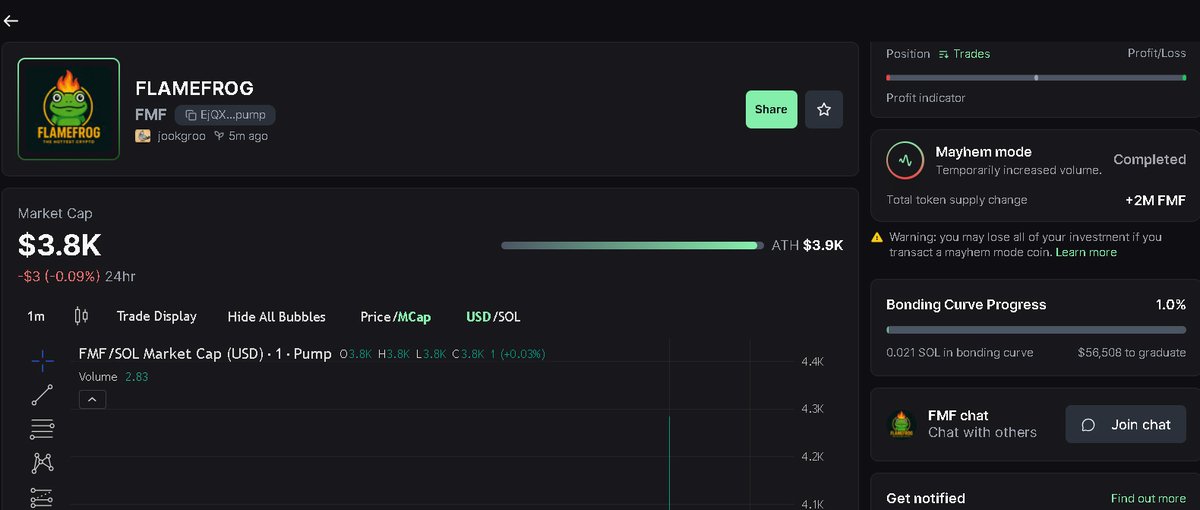This screenshot has height=510, width=1200.
Task: Click the ATH progress bar
Action: [631, 245]
